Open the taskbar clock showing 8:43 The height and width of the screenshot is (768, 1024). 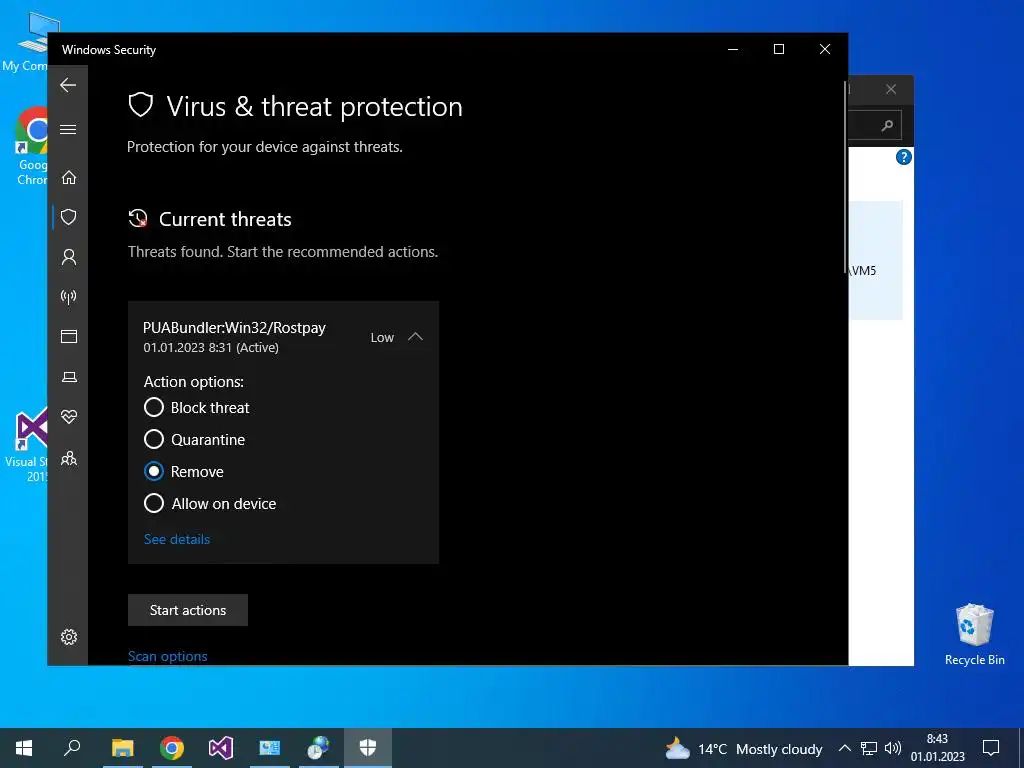(938, 748)
